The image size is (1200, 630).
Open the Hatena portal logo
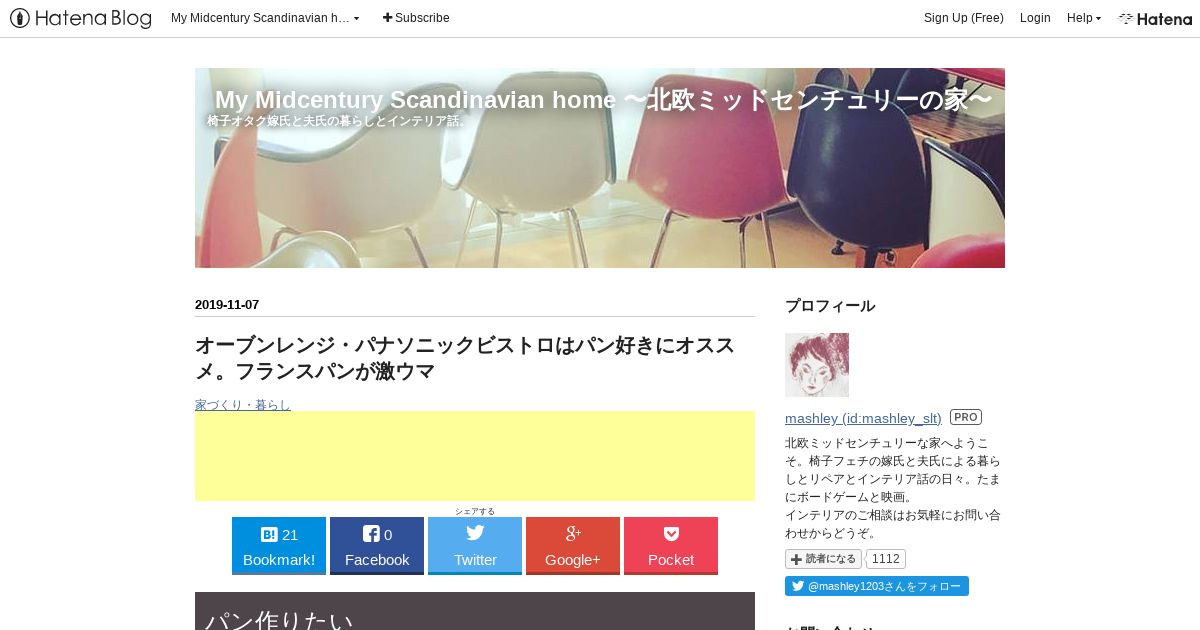[1155, 18]
